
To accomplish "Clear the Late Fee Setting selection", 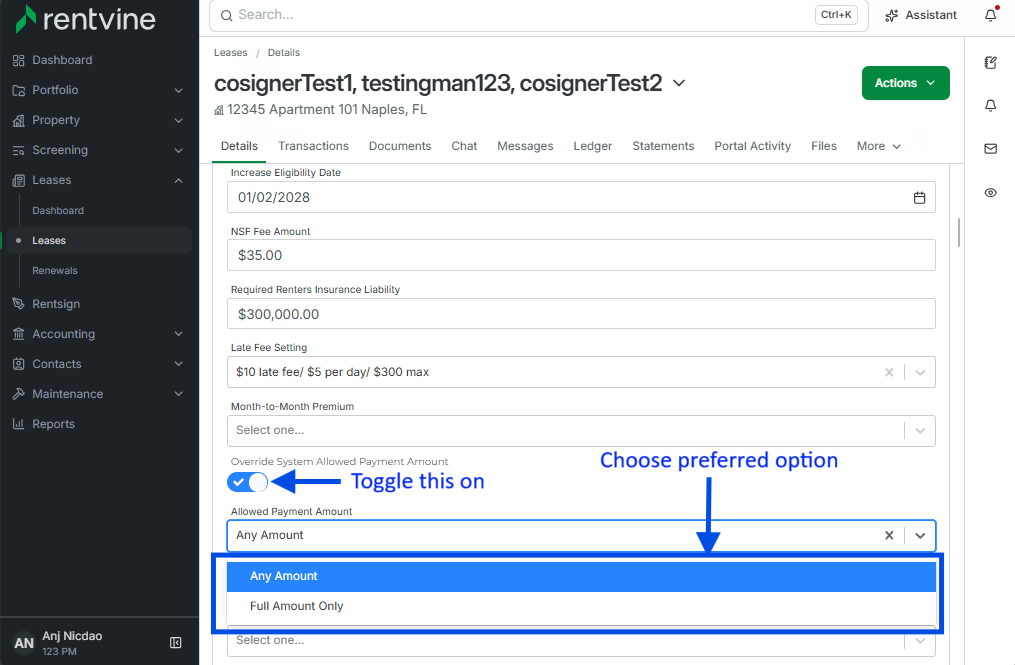I will click(889, 372).
